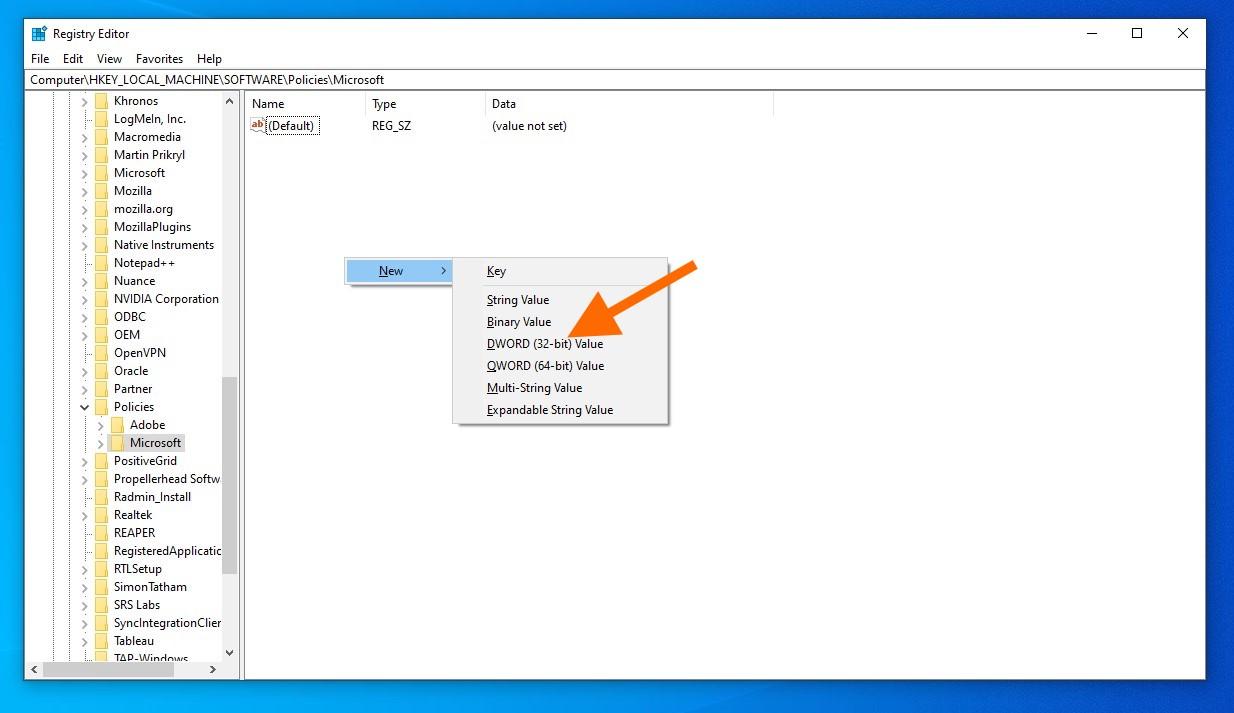Click the tree horizontal scroll-right arrow
1234x713 pixels.
213,669
